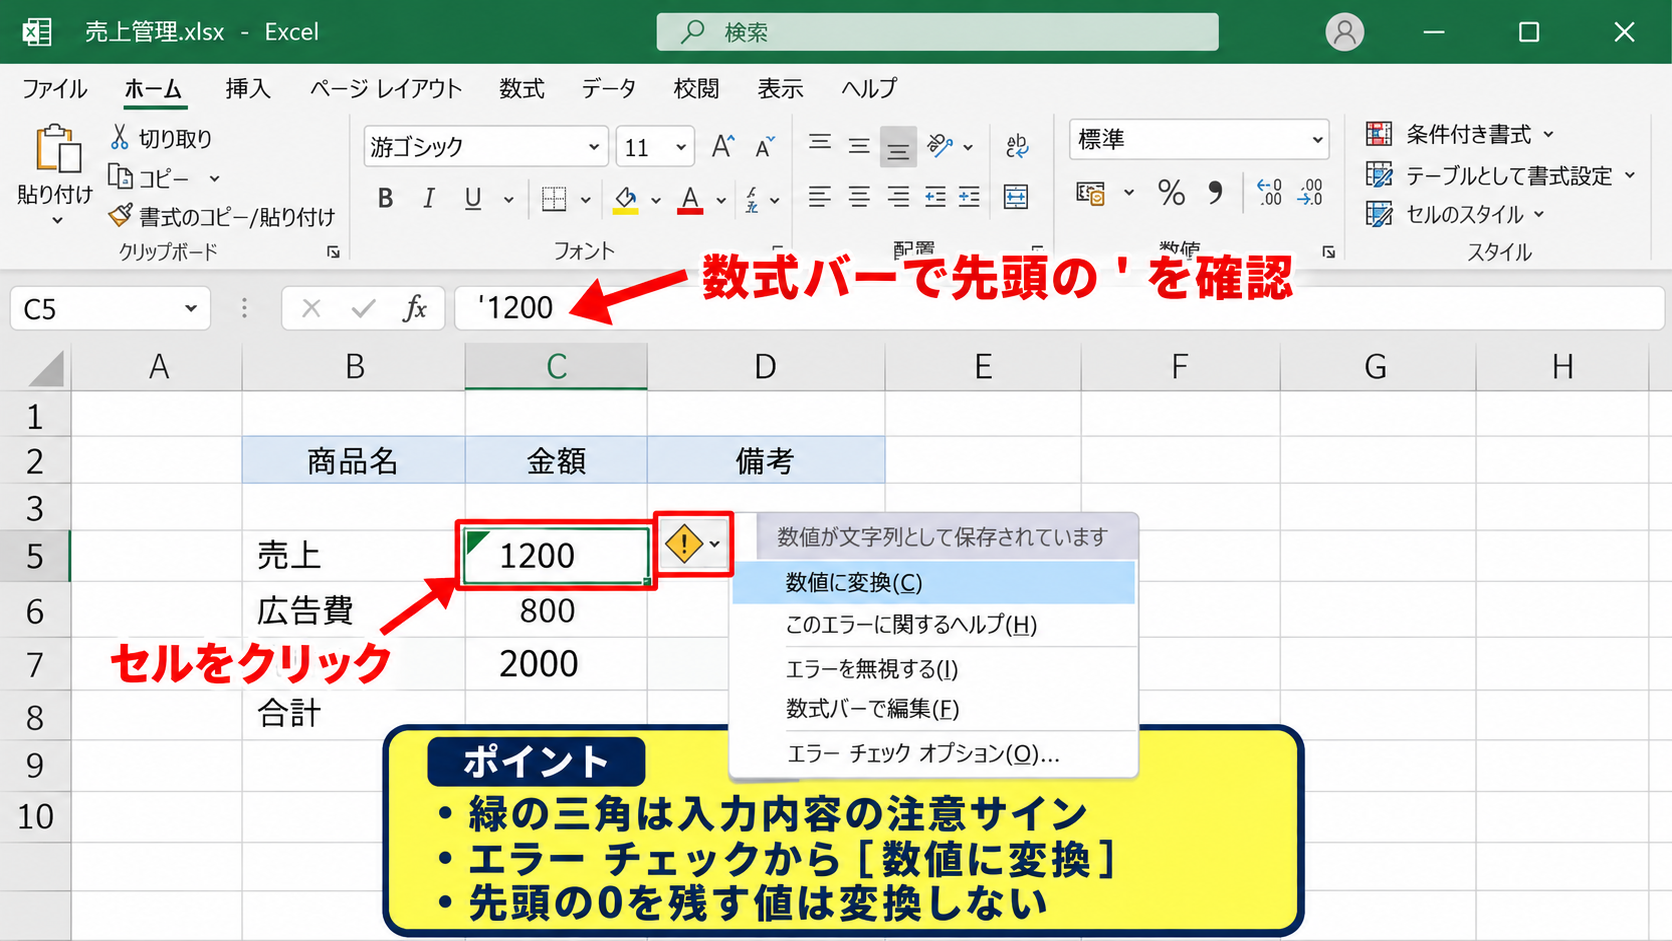Click the セルのスタイル button
The image size is (1672, 941).
point(1455,214)
